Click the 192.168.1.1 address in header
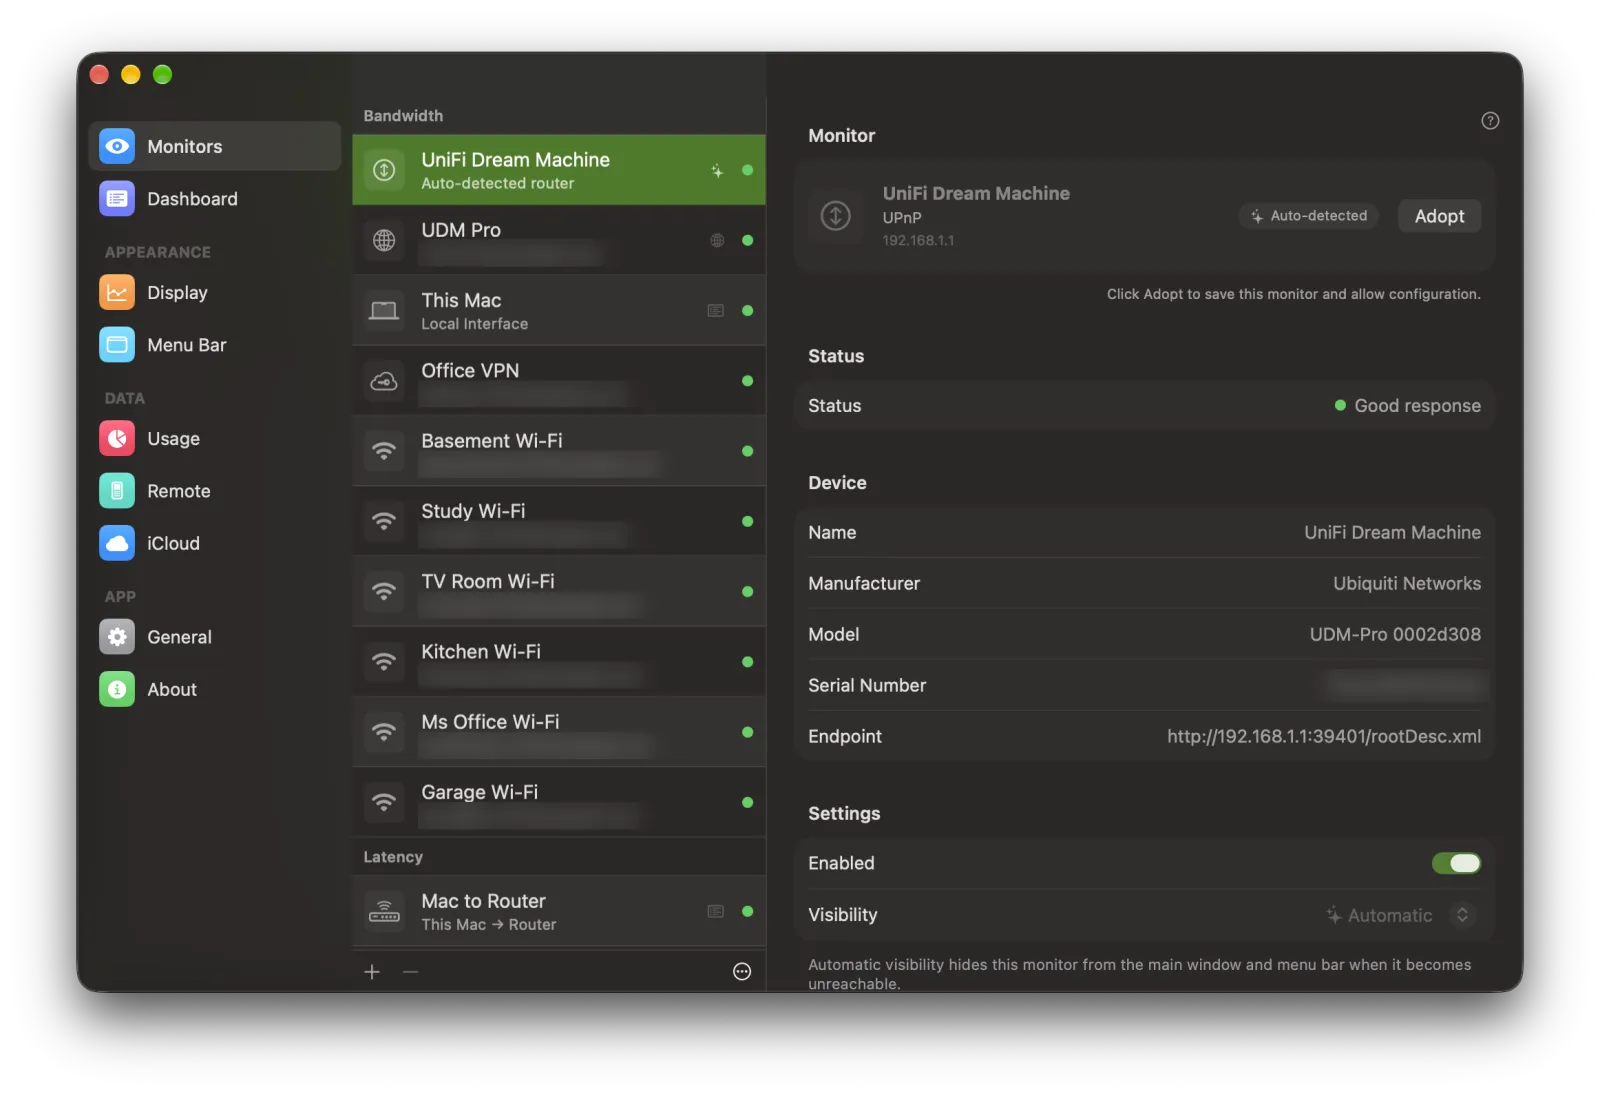Viewport: 1600px width, 1094px height. (x=918, y=241)
